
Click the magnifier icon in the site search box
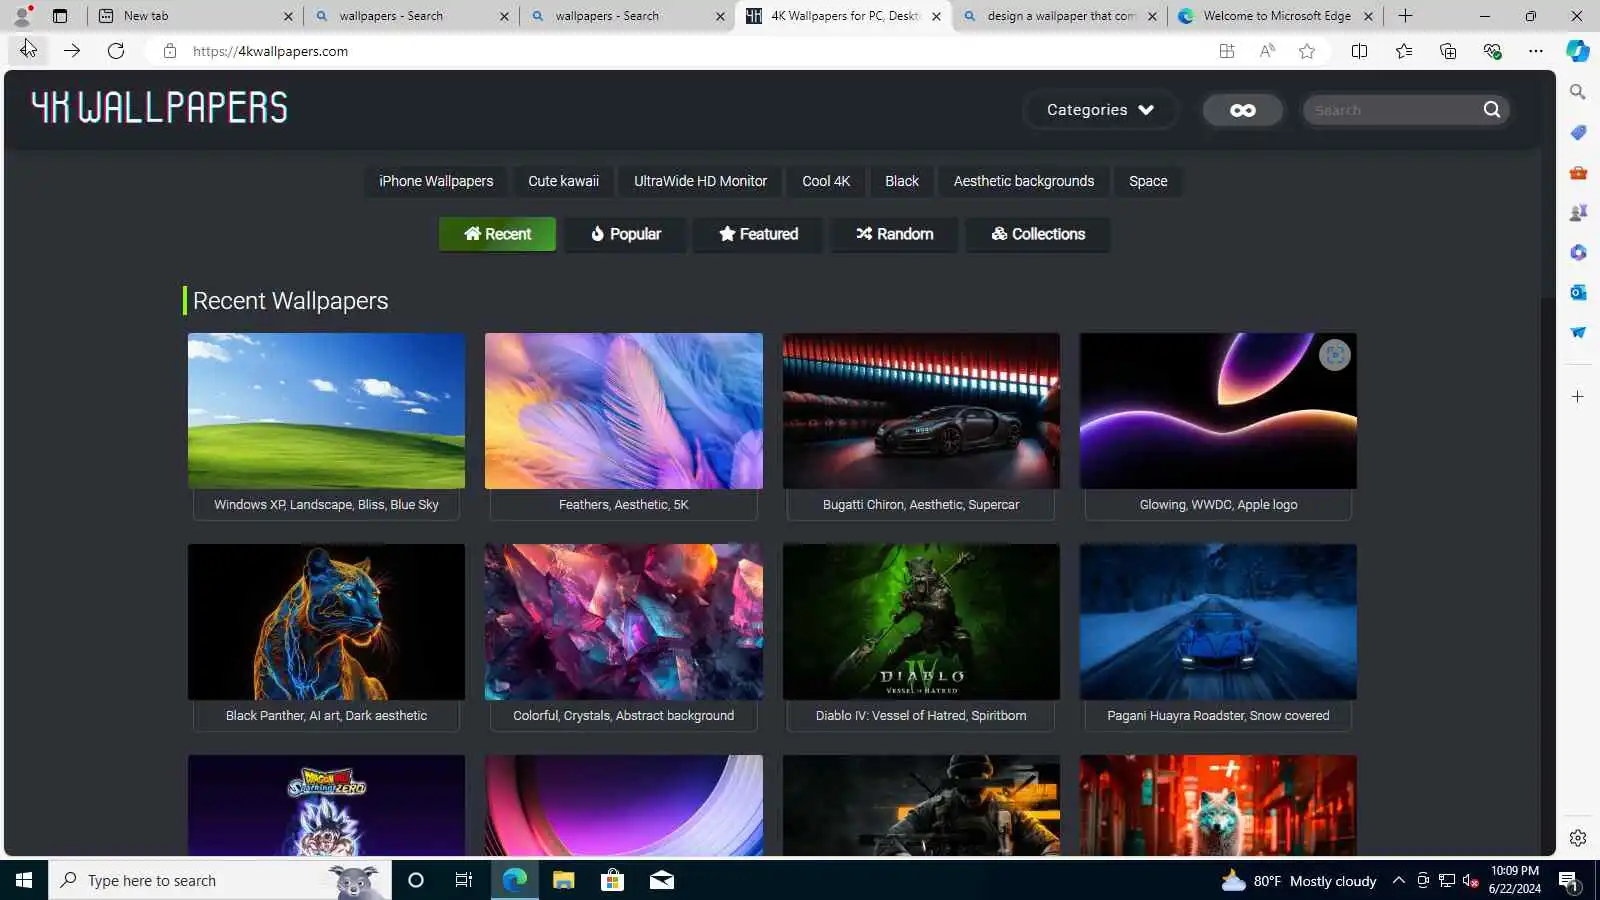click(x=1492, y=110)
